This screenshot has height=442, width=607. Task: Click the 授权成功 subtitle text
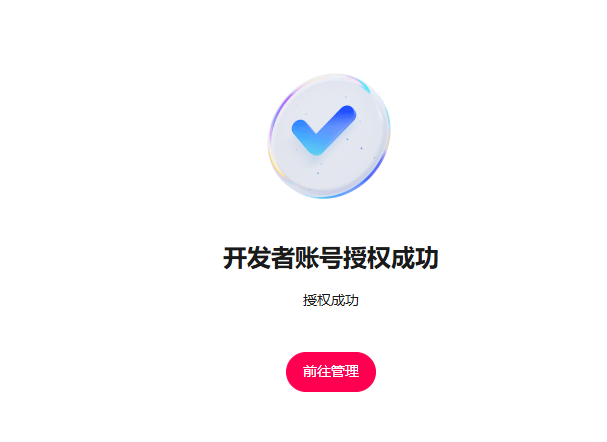pos(331,300)
